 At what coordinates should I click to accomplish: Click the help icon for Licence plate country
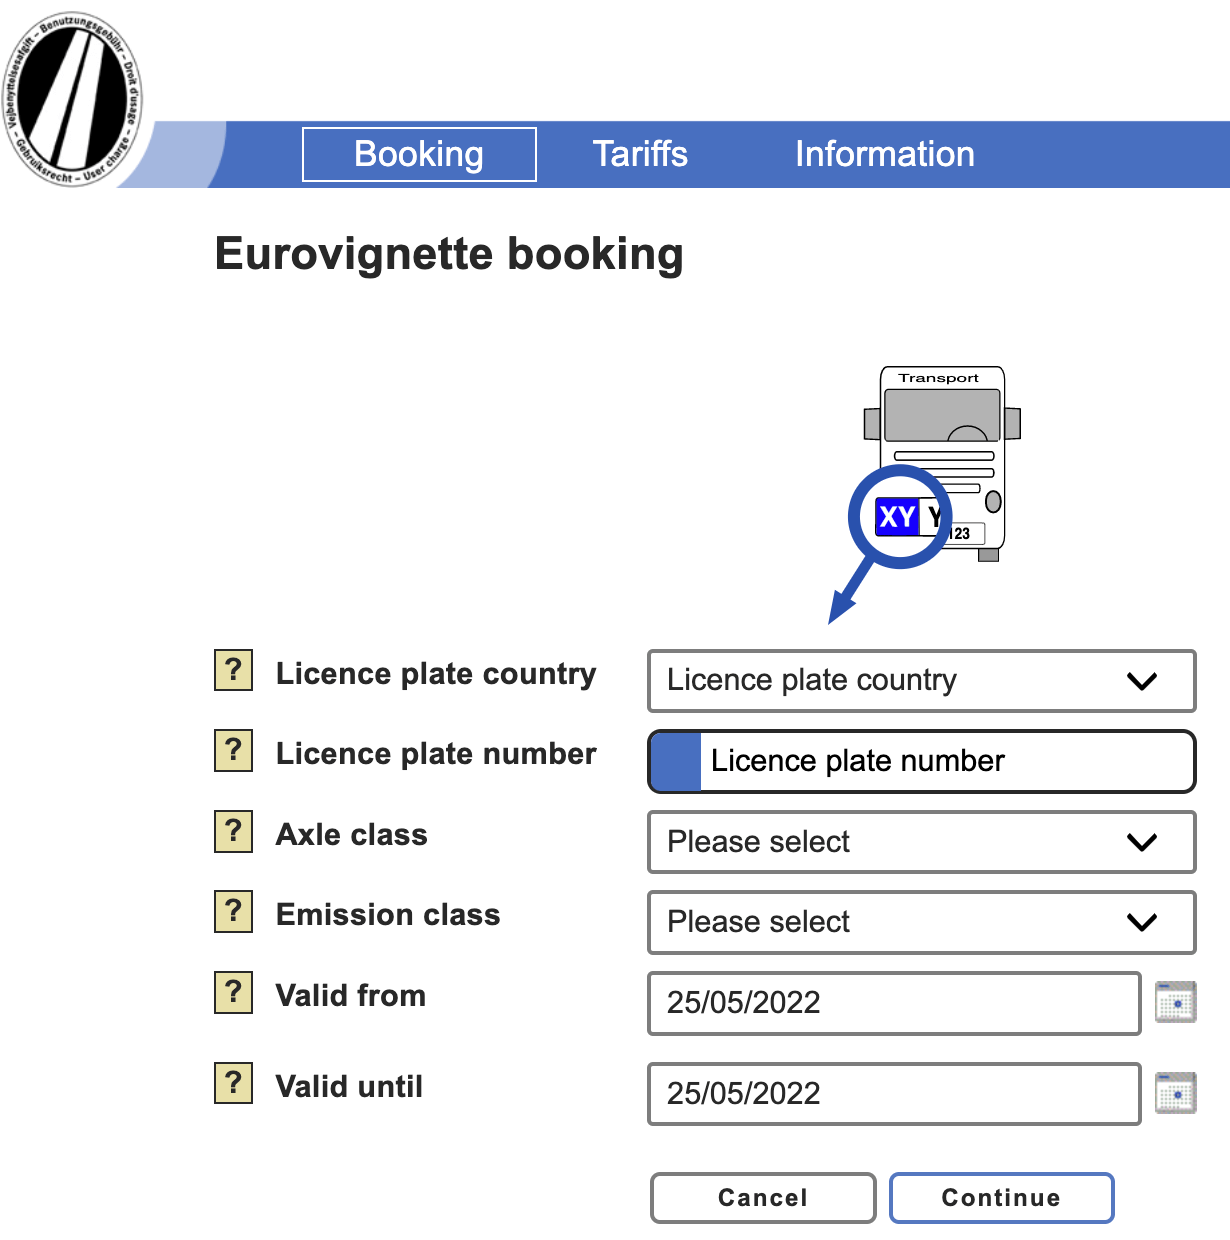coord(233,671)
